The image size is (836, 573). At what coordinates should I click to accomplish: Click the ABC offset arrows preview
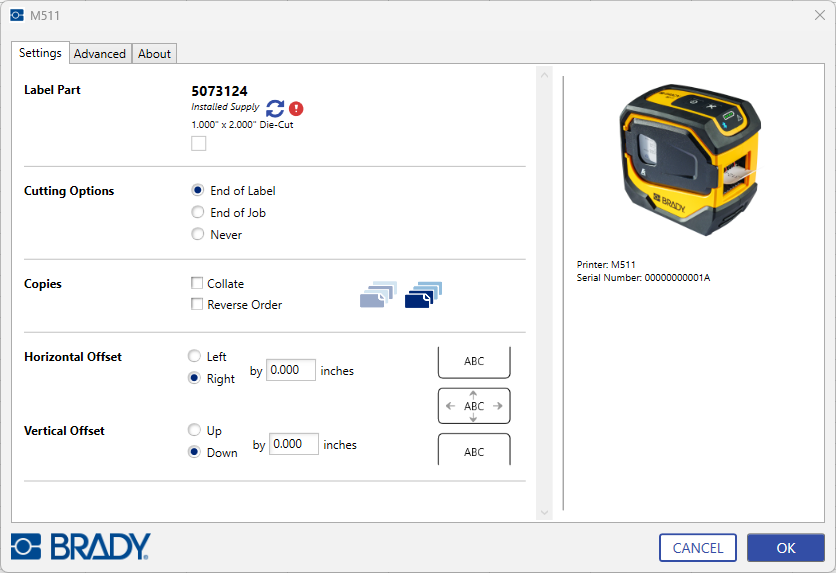point(474,406)
